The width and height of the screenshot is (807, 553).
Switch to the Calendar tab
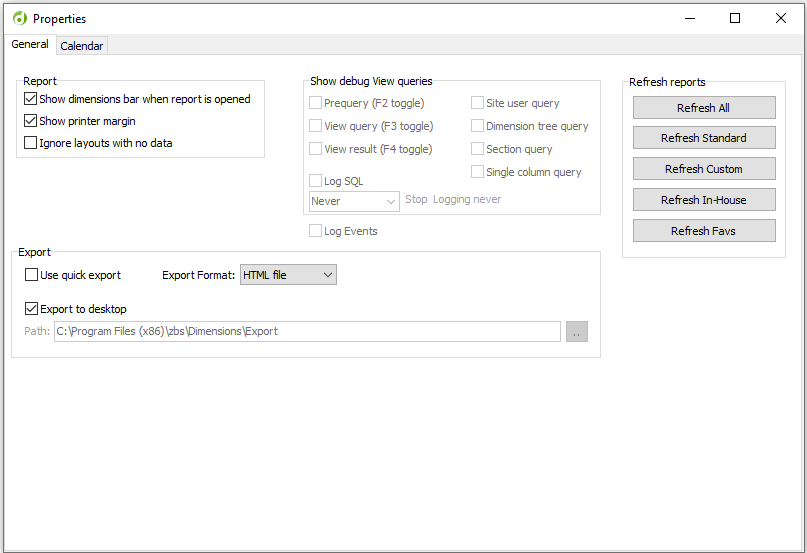click(x=81, y=46)
